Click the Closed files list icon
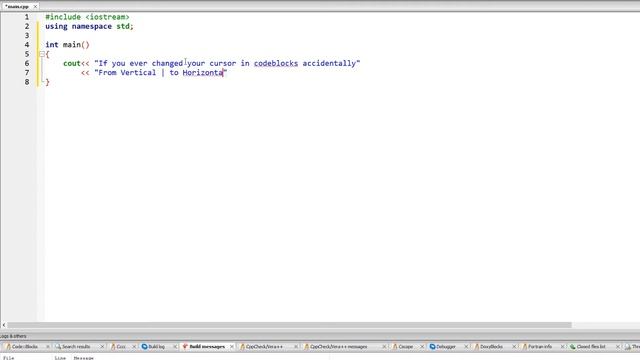Screen dimensions: 640x360 coord(573,347)
